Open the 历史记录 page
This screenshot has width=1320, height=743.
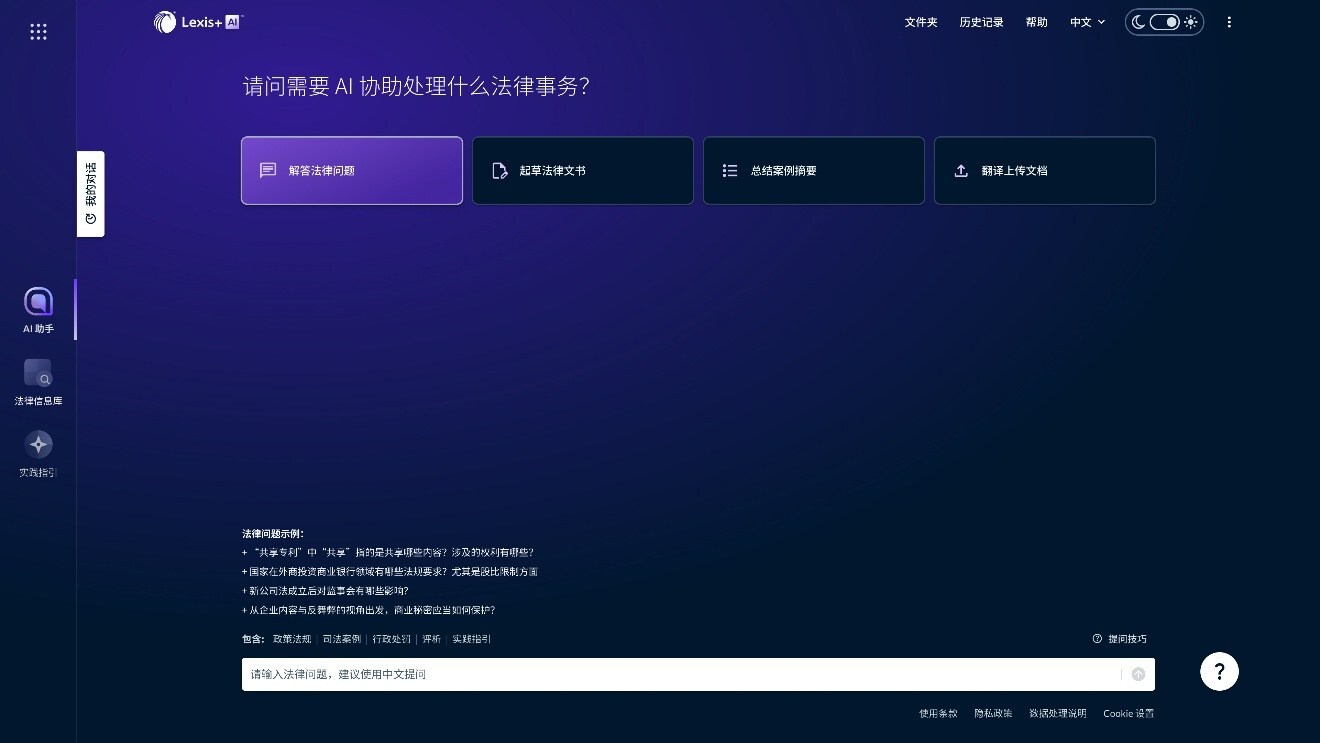click(981, 22)
